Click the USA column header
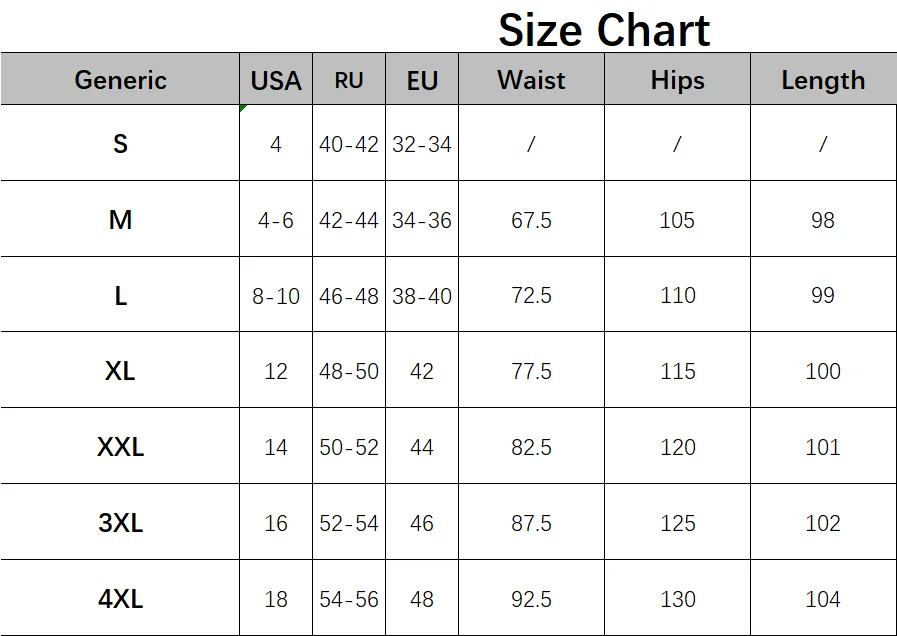Viewport: 897px width, 636px height. (x=276, y=80)
